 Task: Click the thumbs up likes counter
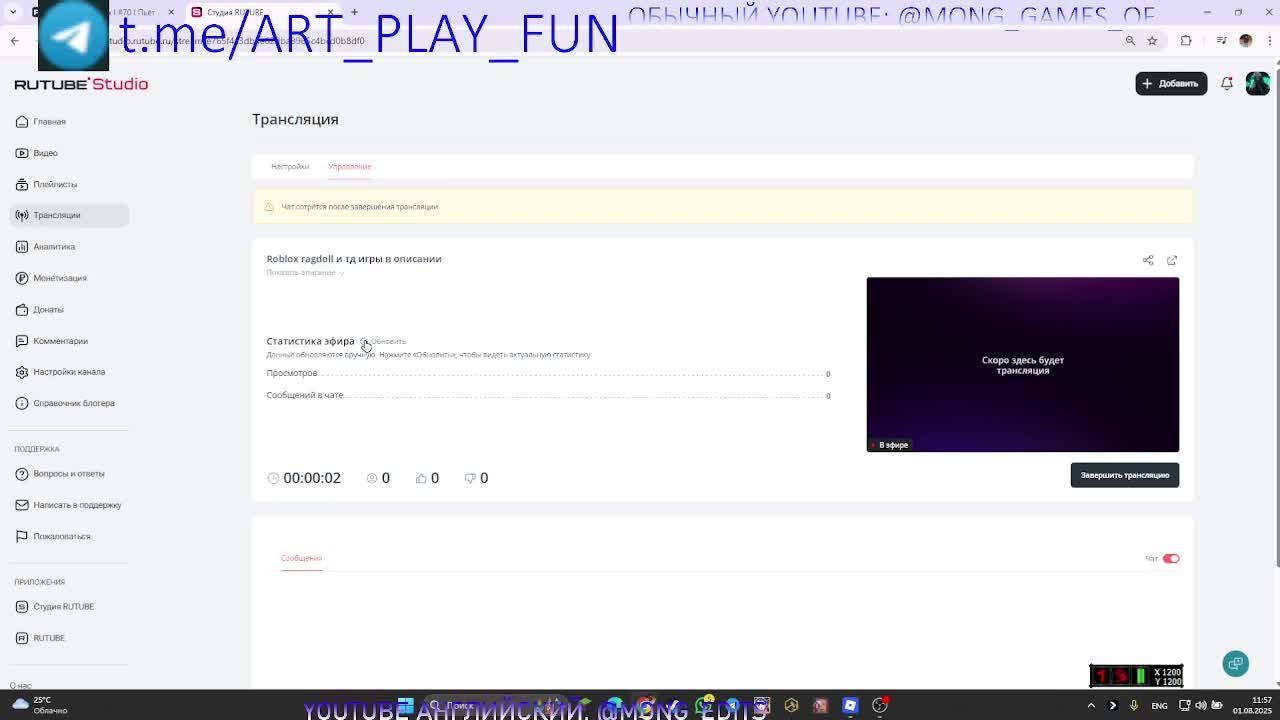click(x=427, y=478)
